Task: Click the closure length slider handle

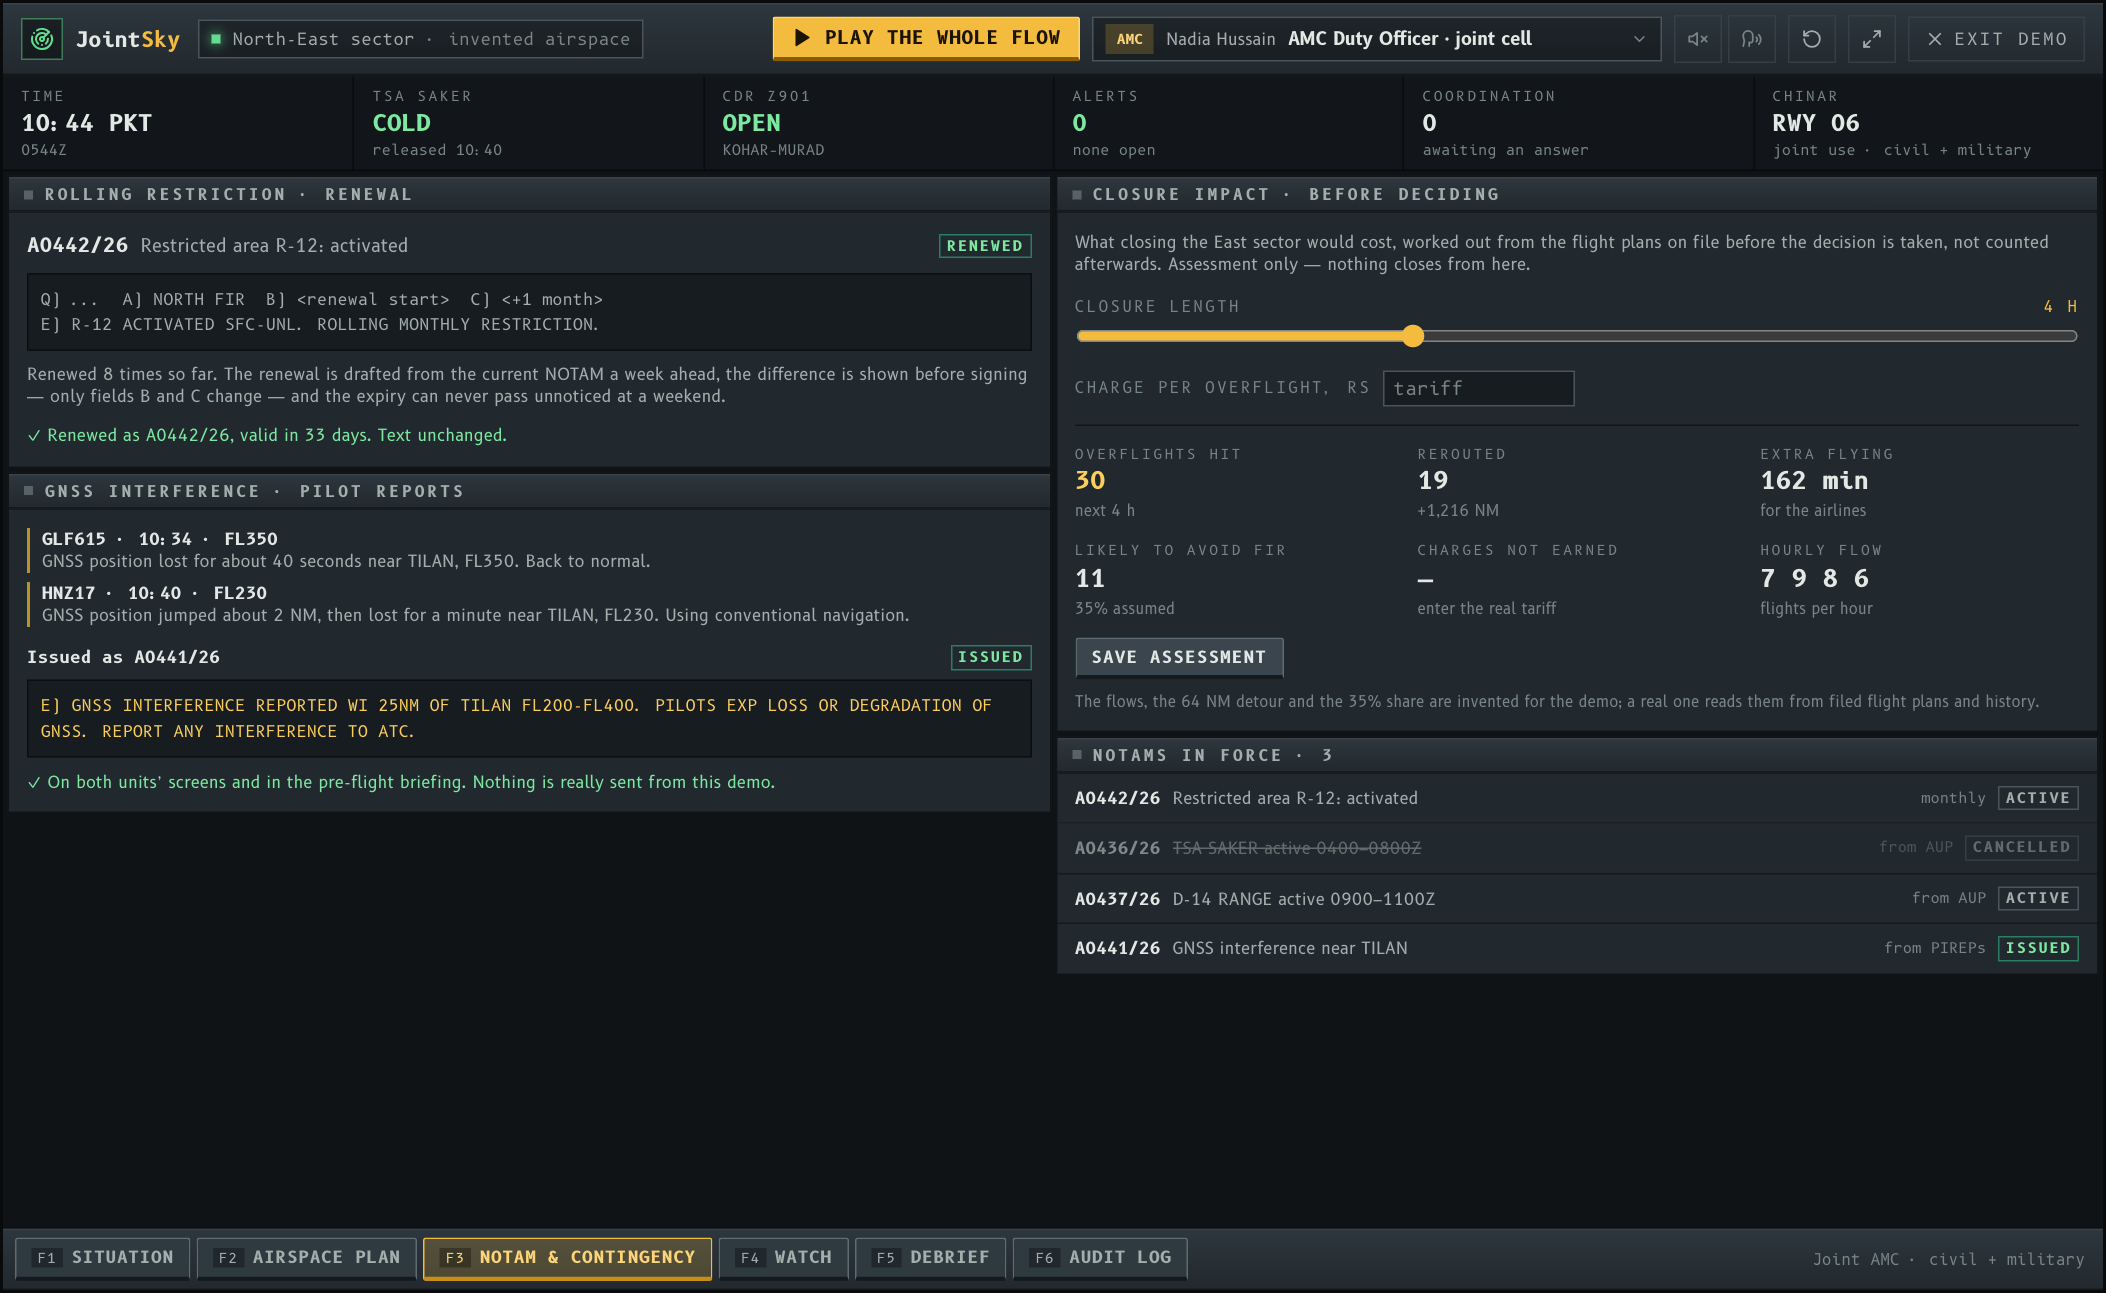Action: click(1412, 336)
